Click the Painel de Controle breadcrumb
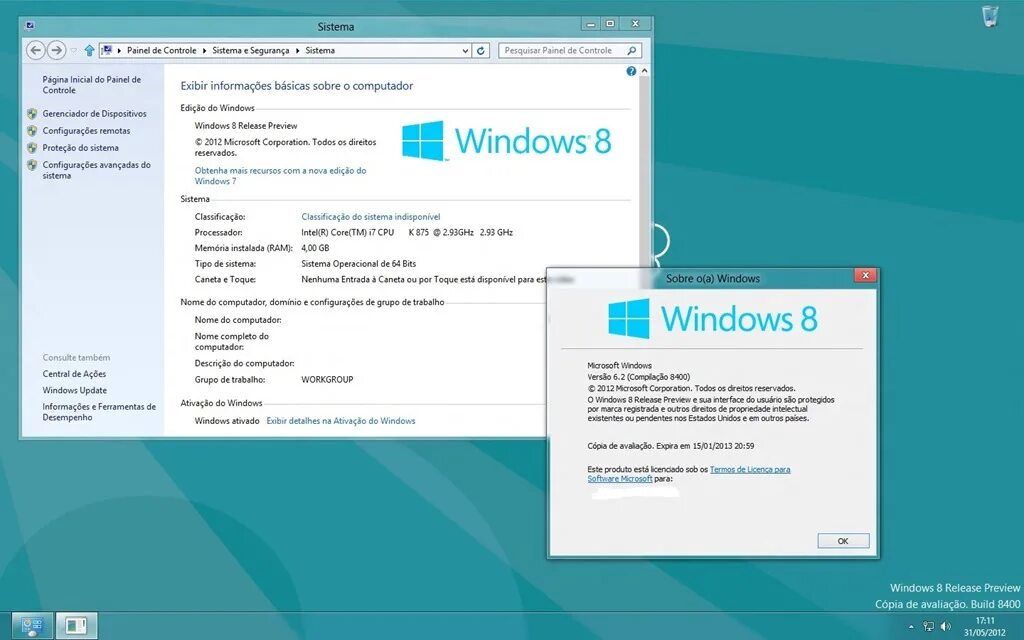The height and width of the screenshot is (640, 1024). click(161, 50)
